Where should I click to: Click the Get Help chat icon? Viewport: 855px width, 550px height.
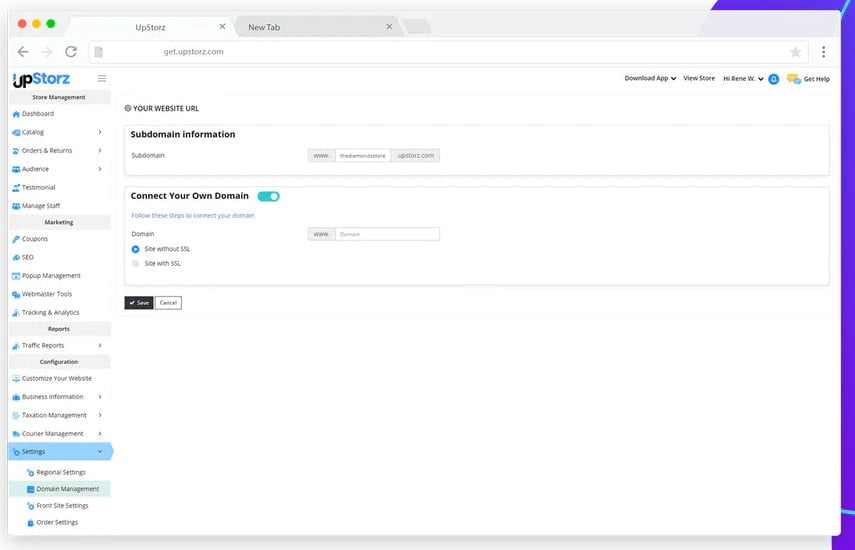point(793,79)
